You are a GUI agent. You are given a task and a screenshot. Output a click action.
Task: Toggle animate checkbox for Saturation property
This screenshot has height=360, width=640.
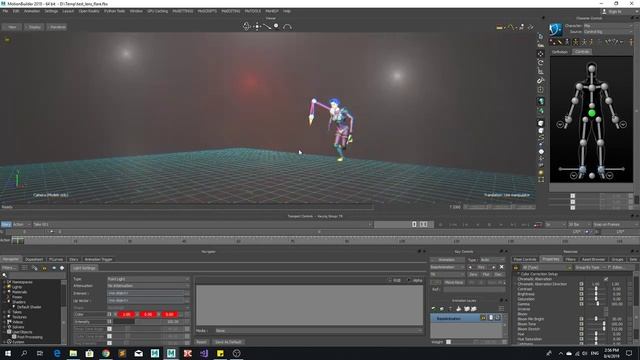[581, 299]
